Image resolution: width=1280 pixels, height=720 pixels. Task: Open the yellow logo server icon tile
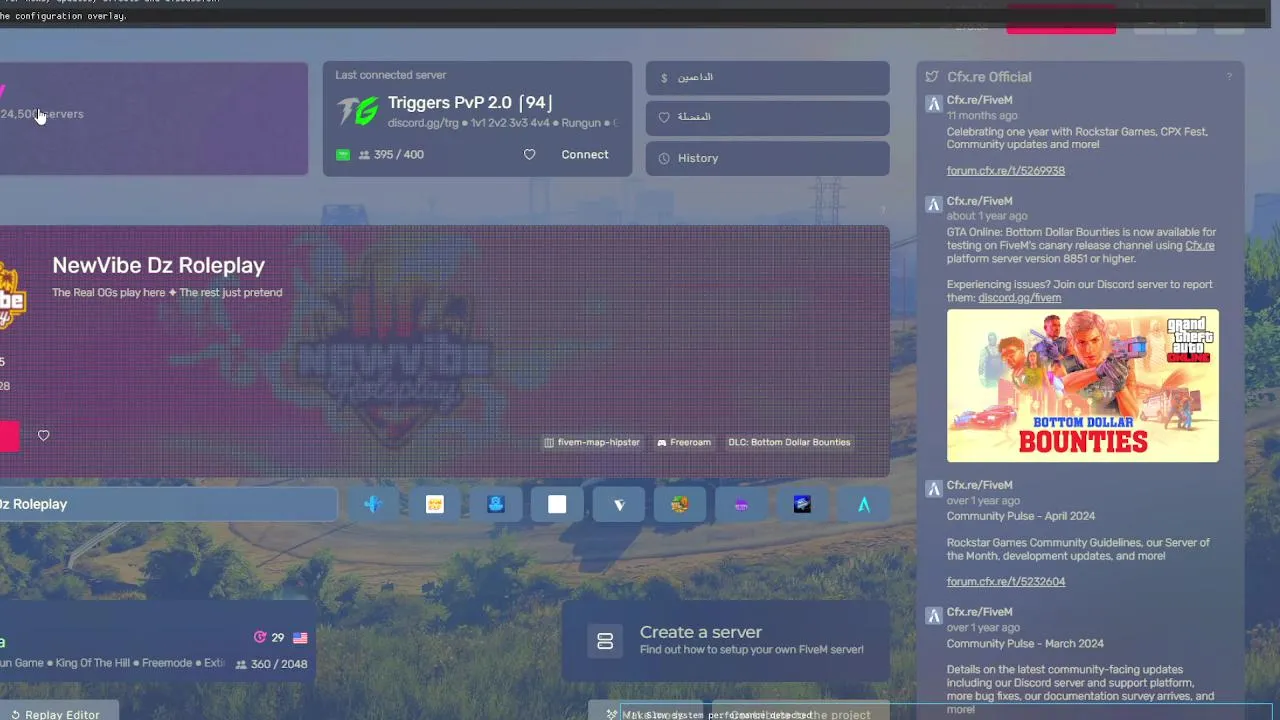(x=434, y=504)
